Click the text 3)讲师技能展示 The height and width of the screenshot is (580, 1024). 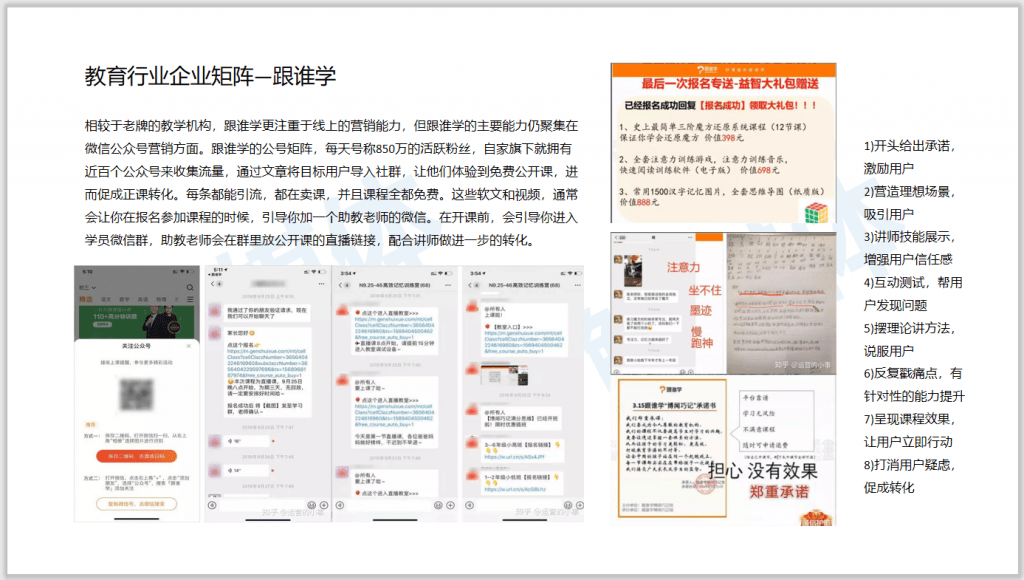click(x=907, y=236)
